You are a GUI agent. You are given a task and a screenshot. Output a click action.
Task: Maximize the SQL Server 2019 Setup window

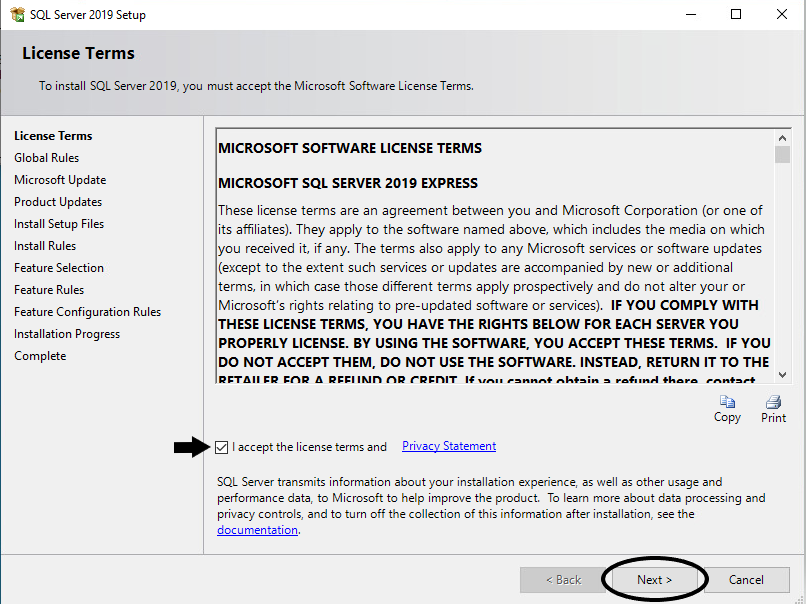[x=736, y=14]
